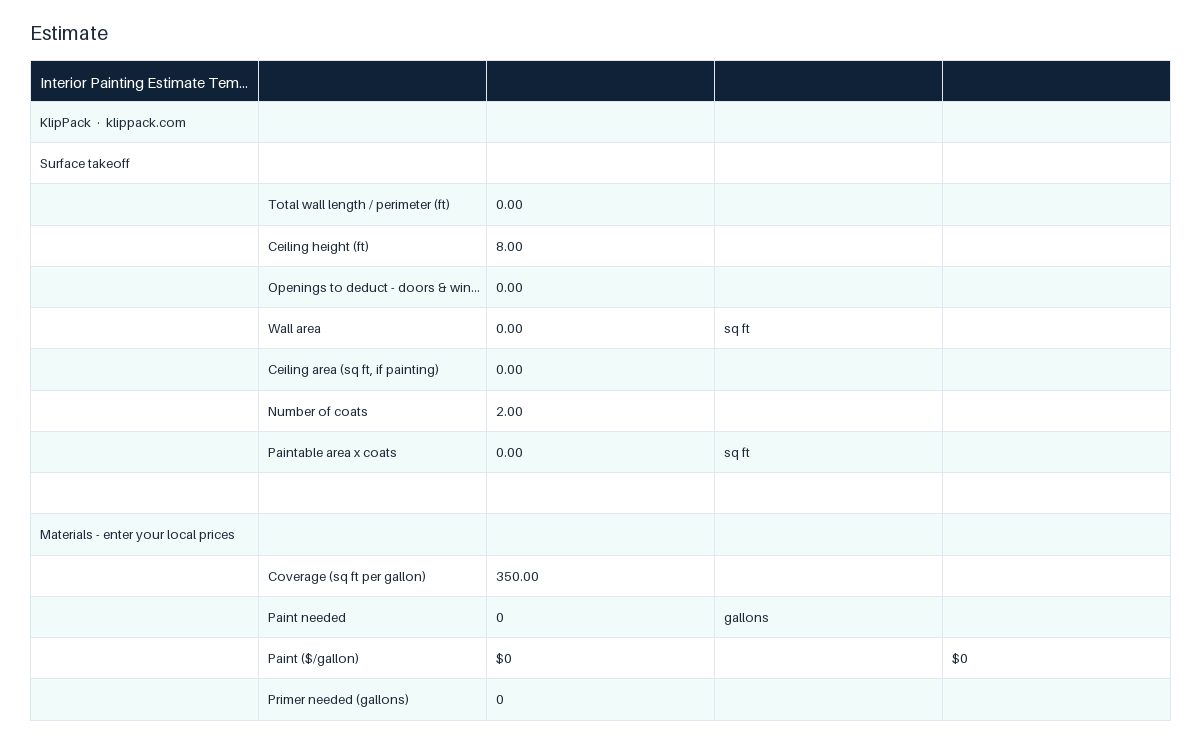The height and width of the screenshot is (750, 1200).
Task: Click the Number of coats label
Action: (318, 411)
